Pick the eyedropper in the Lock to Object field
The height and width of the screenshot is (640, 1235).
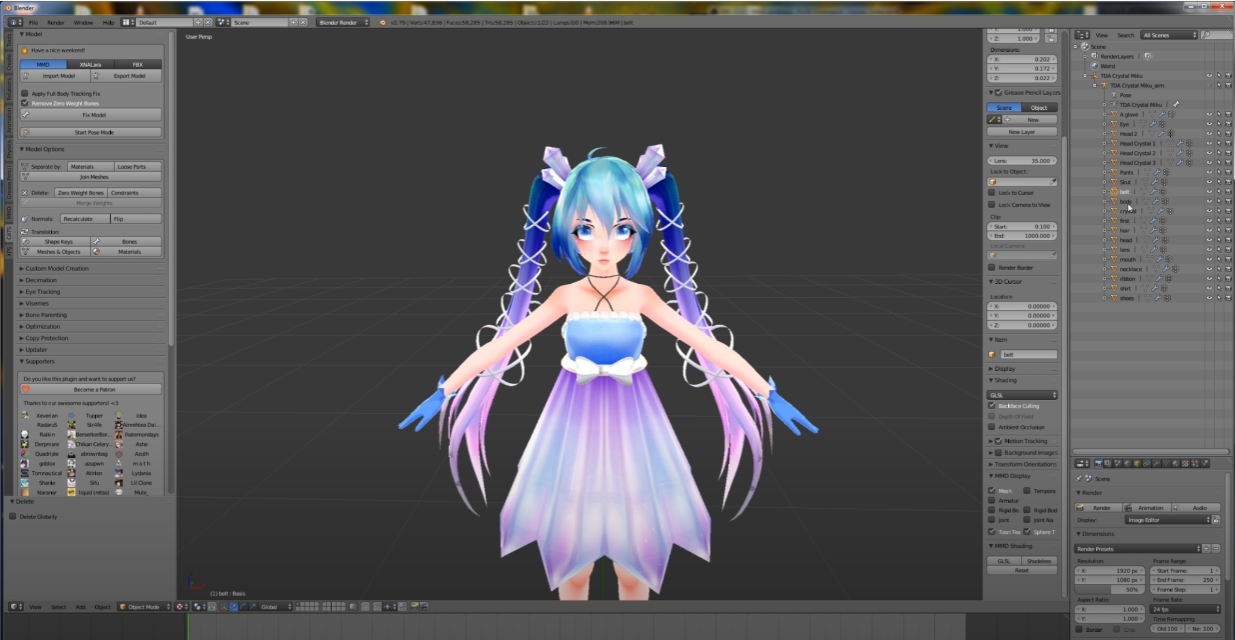click(x=1054, y=182)
